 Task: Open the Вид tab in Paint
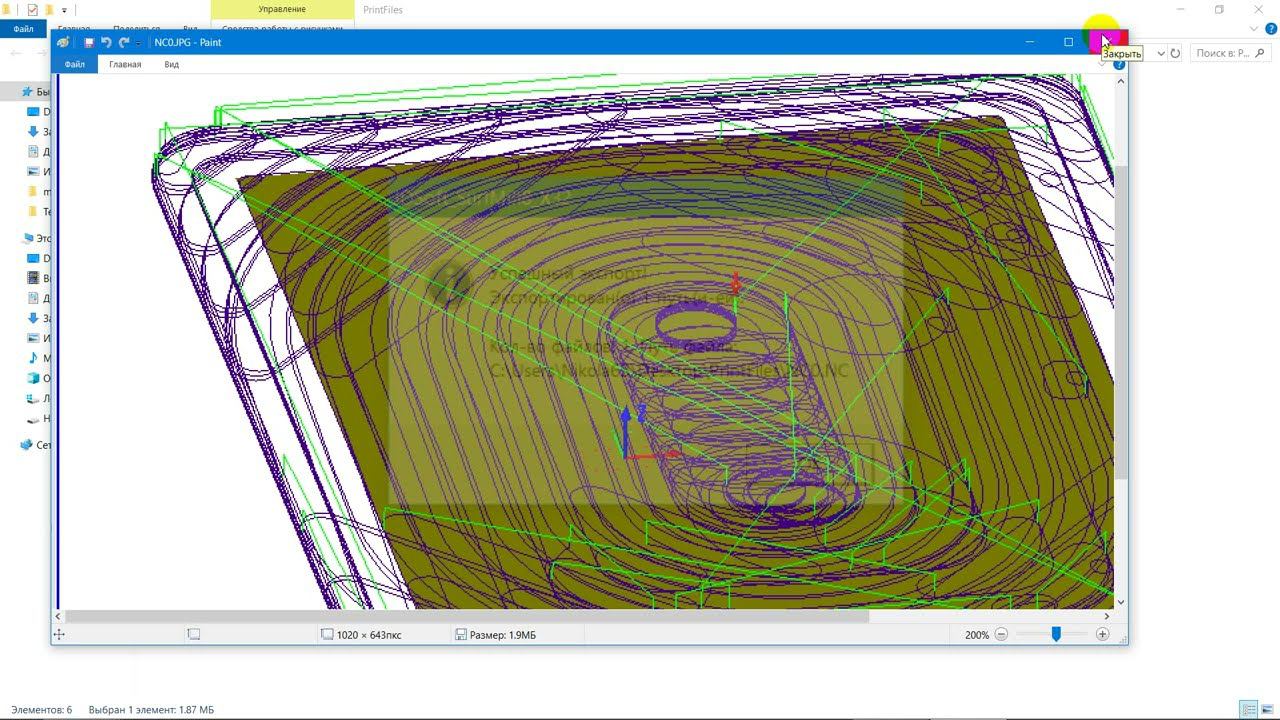tap(172, 64)
